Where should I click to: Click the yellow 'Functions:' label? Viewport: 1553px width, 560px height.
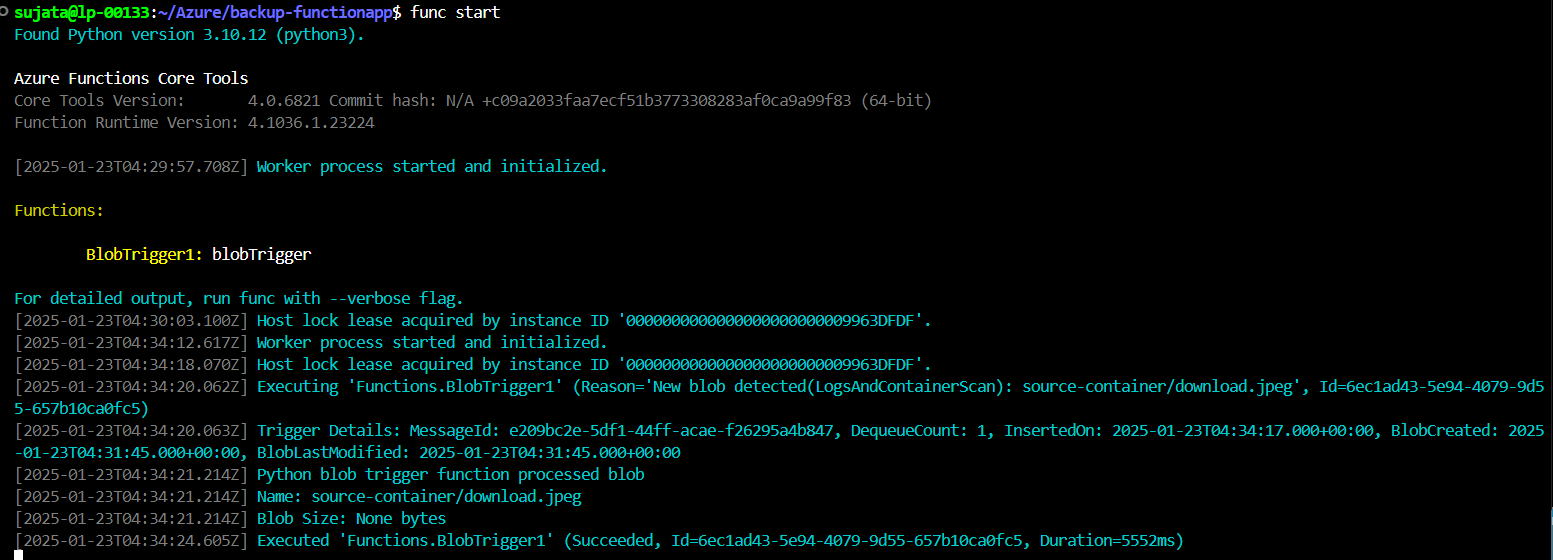tap(59, 210)
